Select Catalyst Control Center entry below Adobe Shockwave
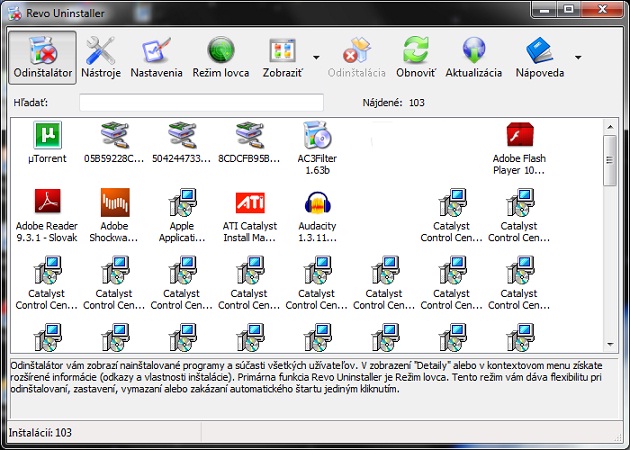630x450 pixels. [x=115, y=283]
